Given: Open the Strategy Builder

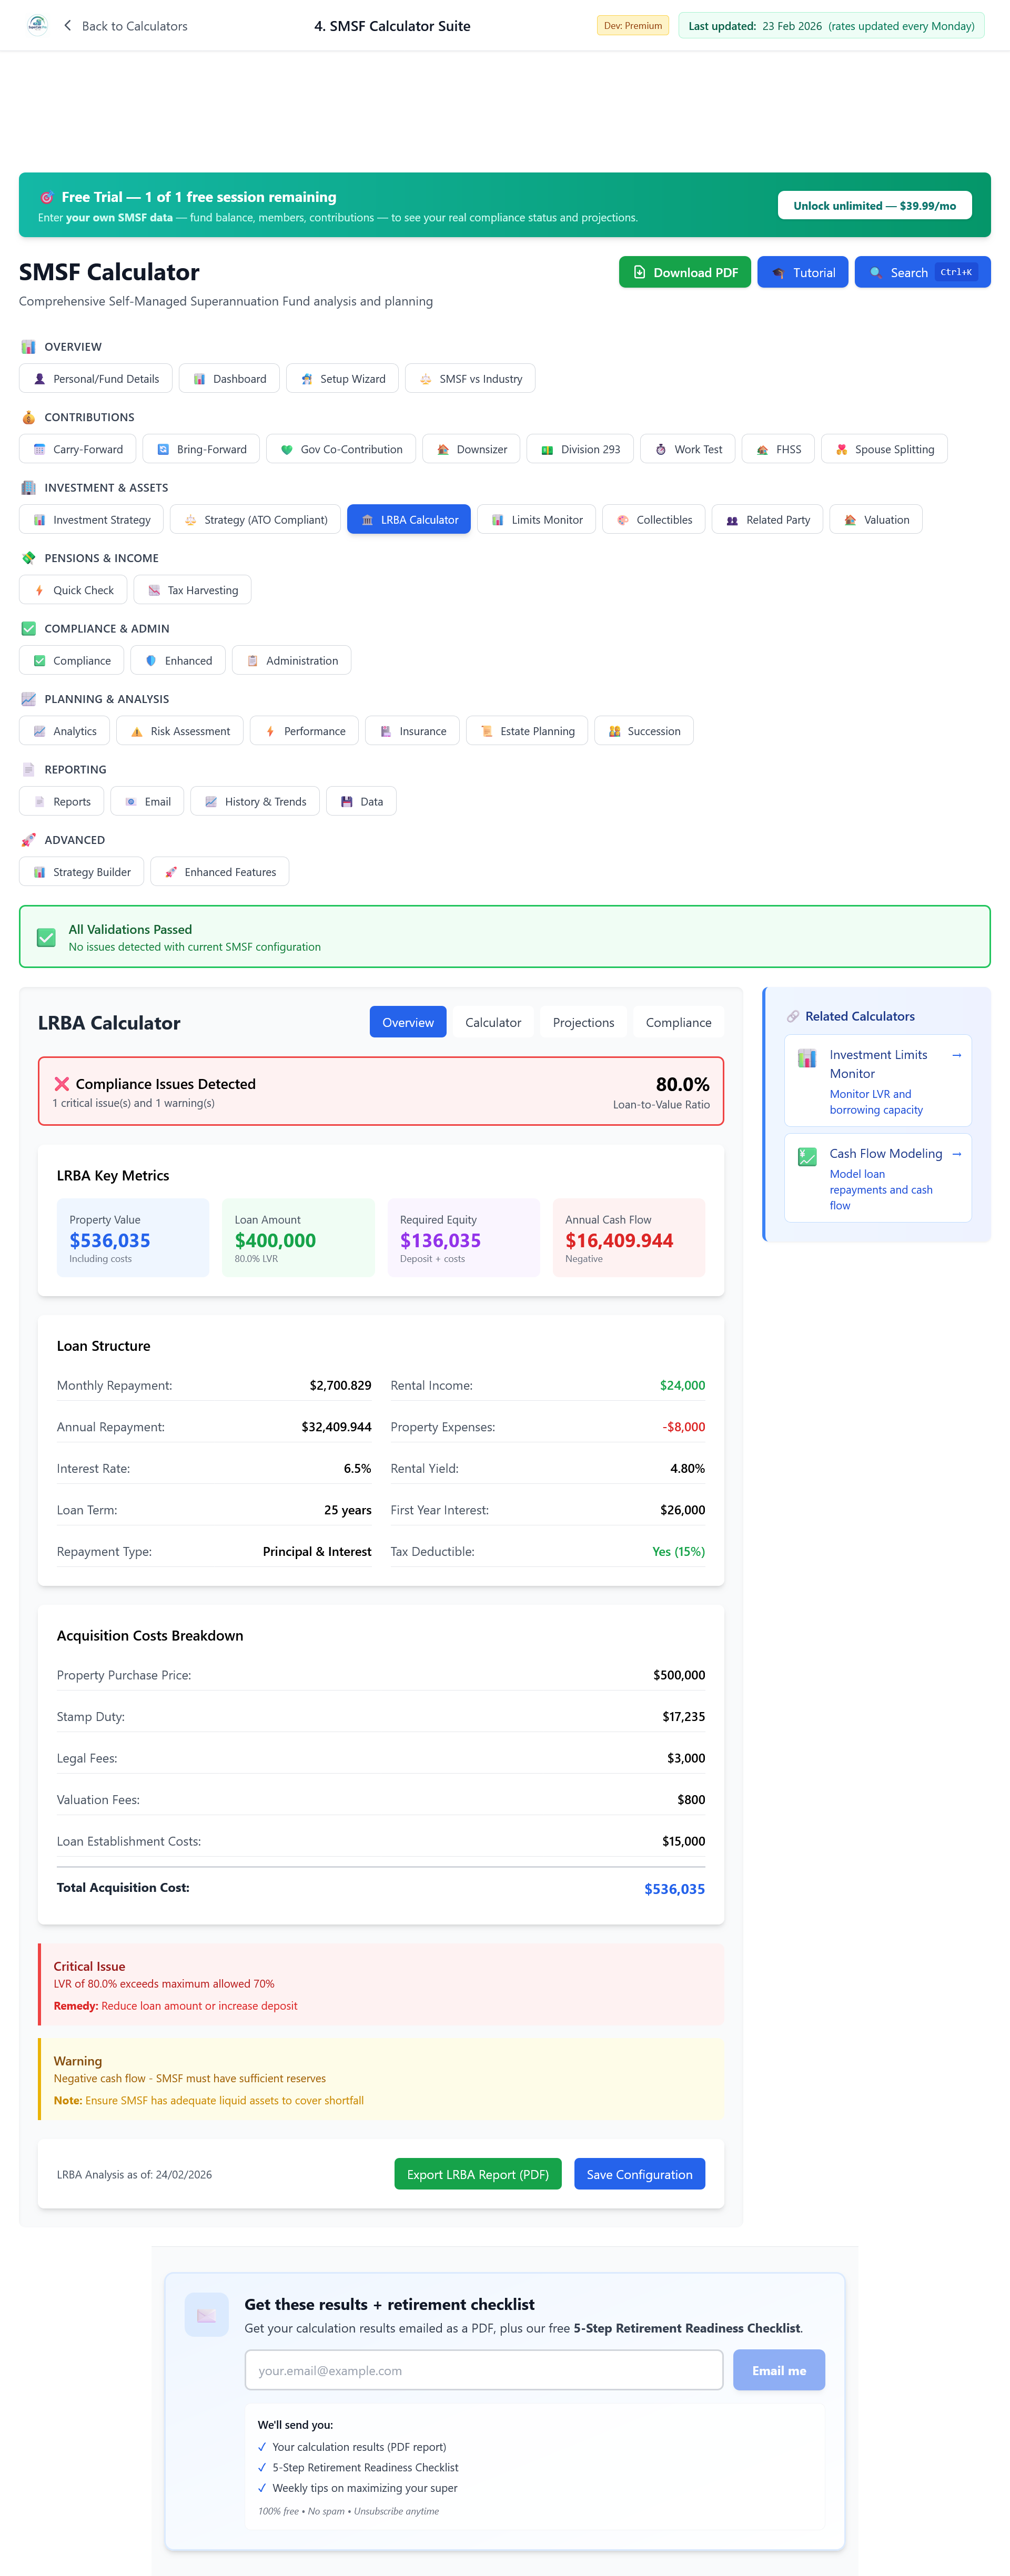Looking at the screenshot, I should pyautogui.click(x=81, y=872).
